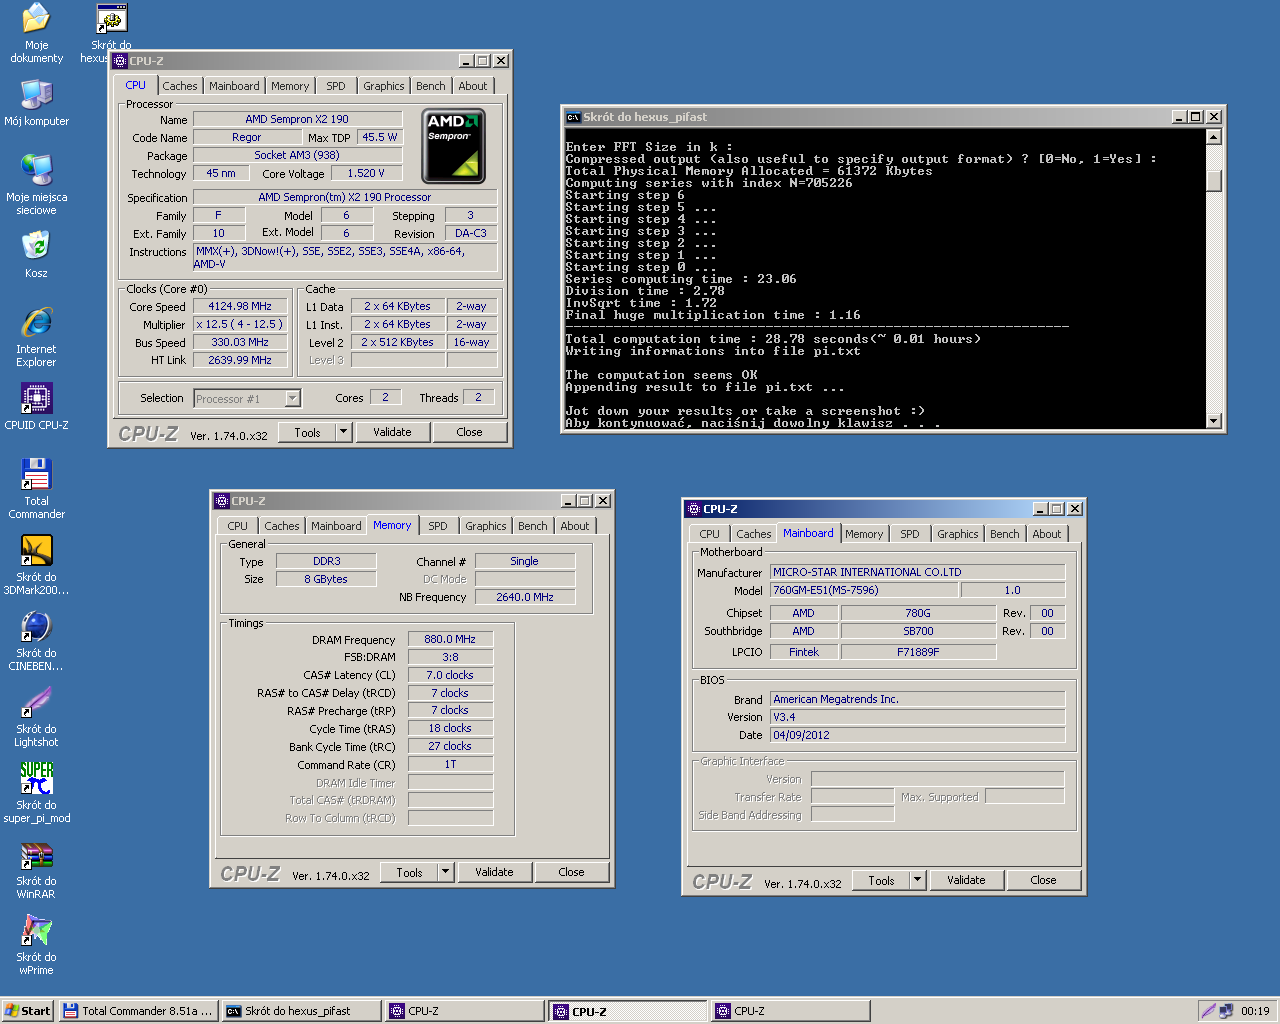
Task: Click AMD Sempron logo in CPU-Z
Action: click(x=453, y=146)
